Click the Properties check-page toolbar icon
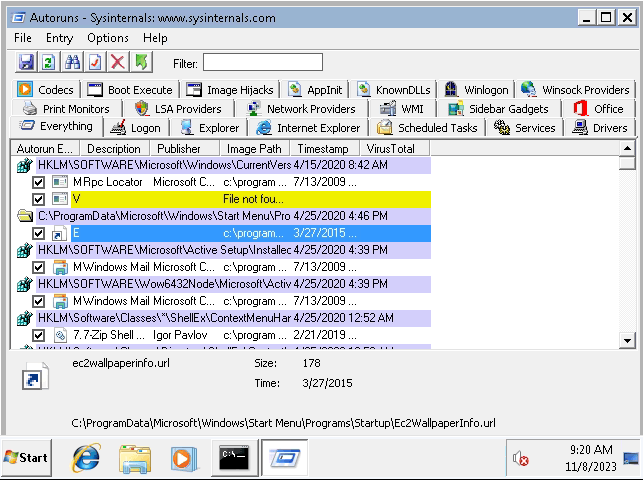 tap(95, 62)
